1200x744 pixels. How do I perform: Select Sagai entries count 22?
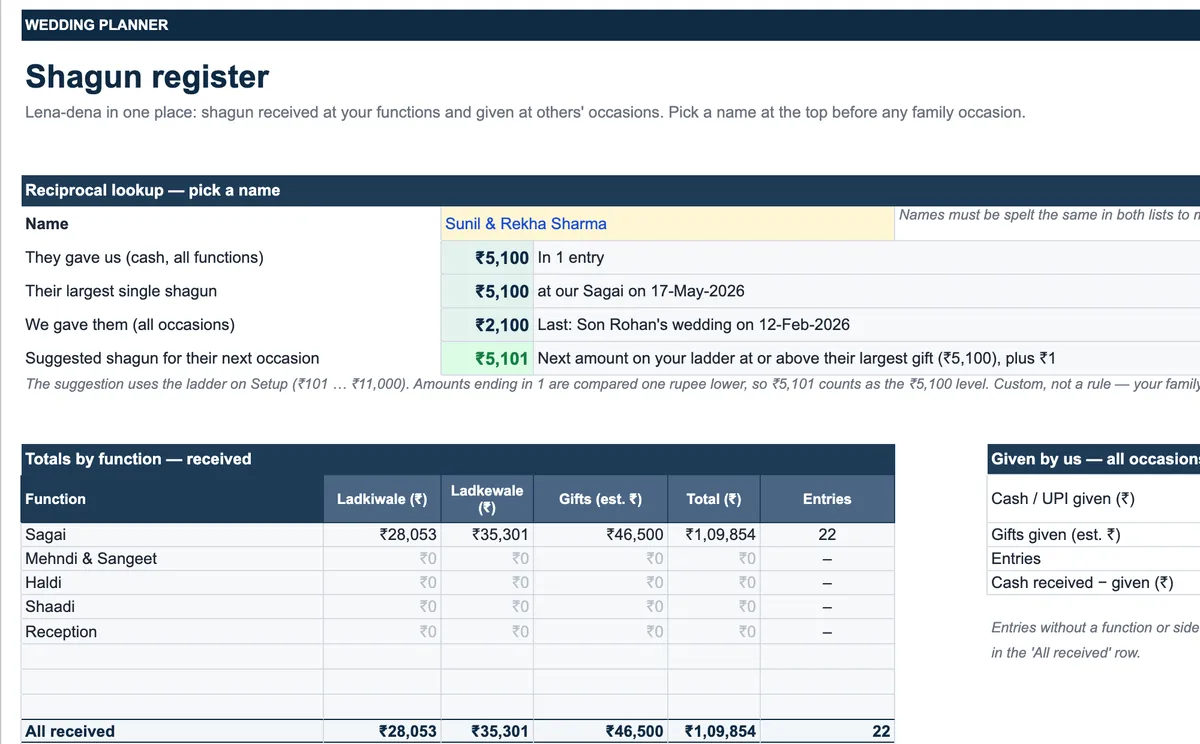[x=827, y=535]
